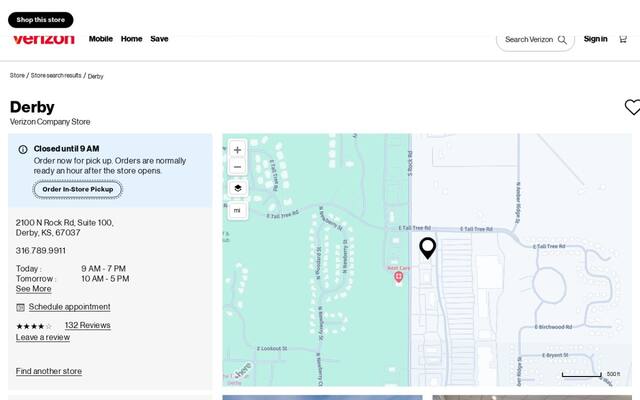Screen dimensions: 640x400
Task: Click the Derby store heading
Action: pos(32,107)
